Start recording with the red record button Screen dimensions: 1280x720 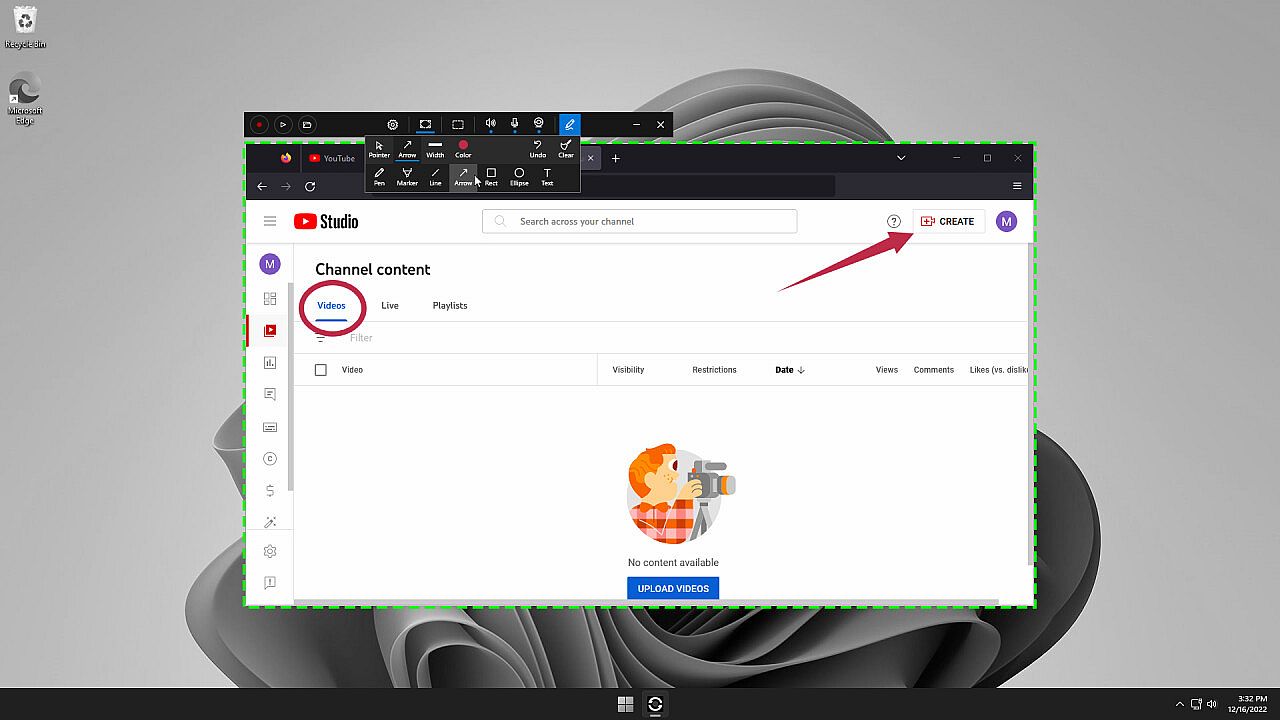[259, 125]
